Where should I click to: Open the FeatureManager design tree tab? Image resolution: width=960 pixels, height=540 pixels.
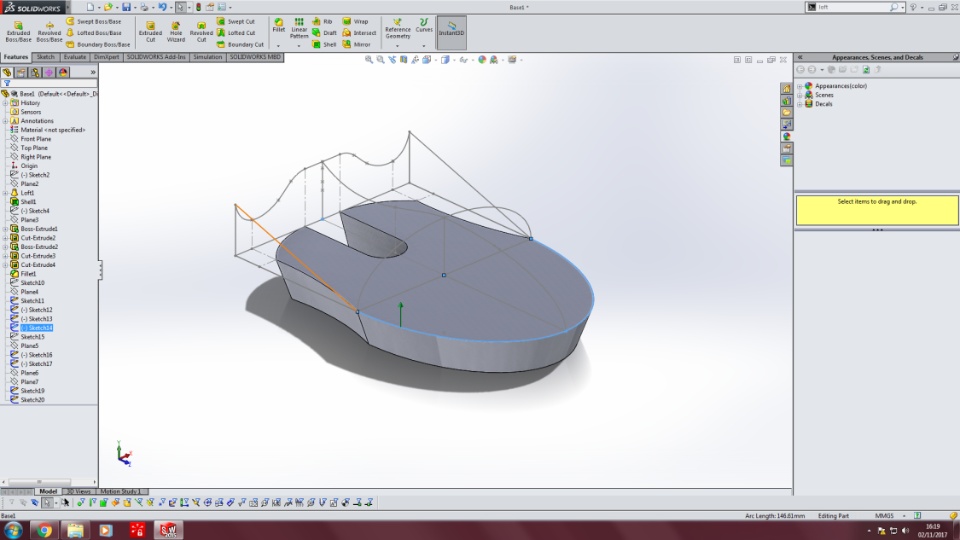7,72
